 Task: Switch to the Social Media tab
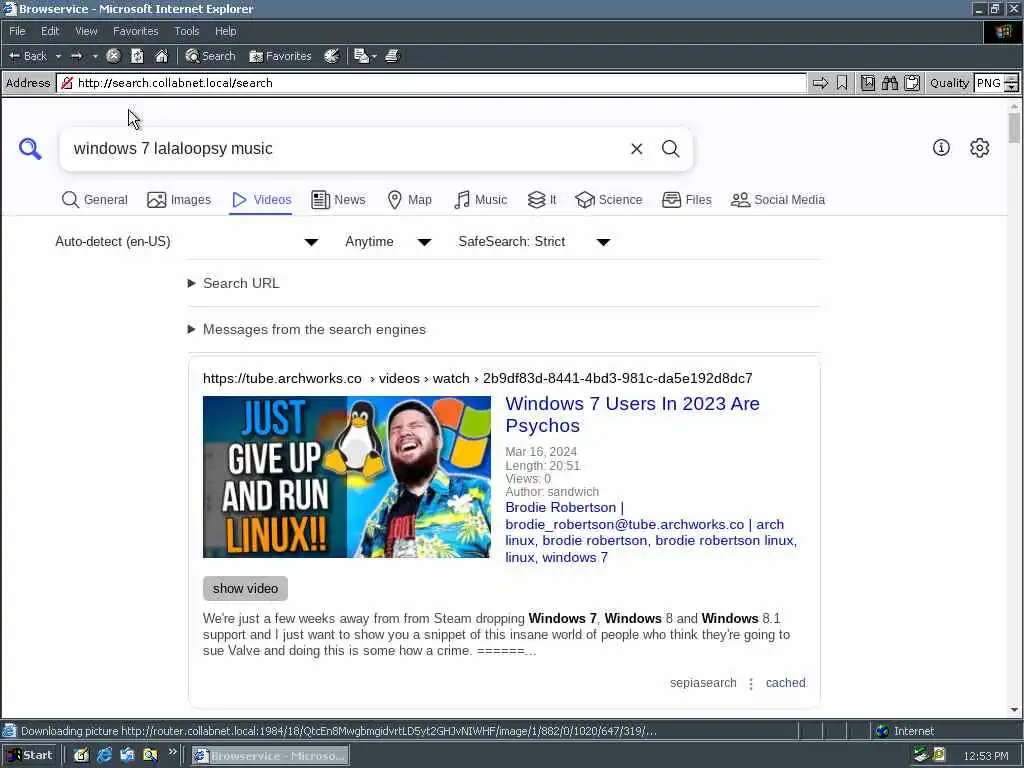778,200
